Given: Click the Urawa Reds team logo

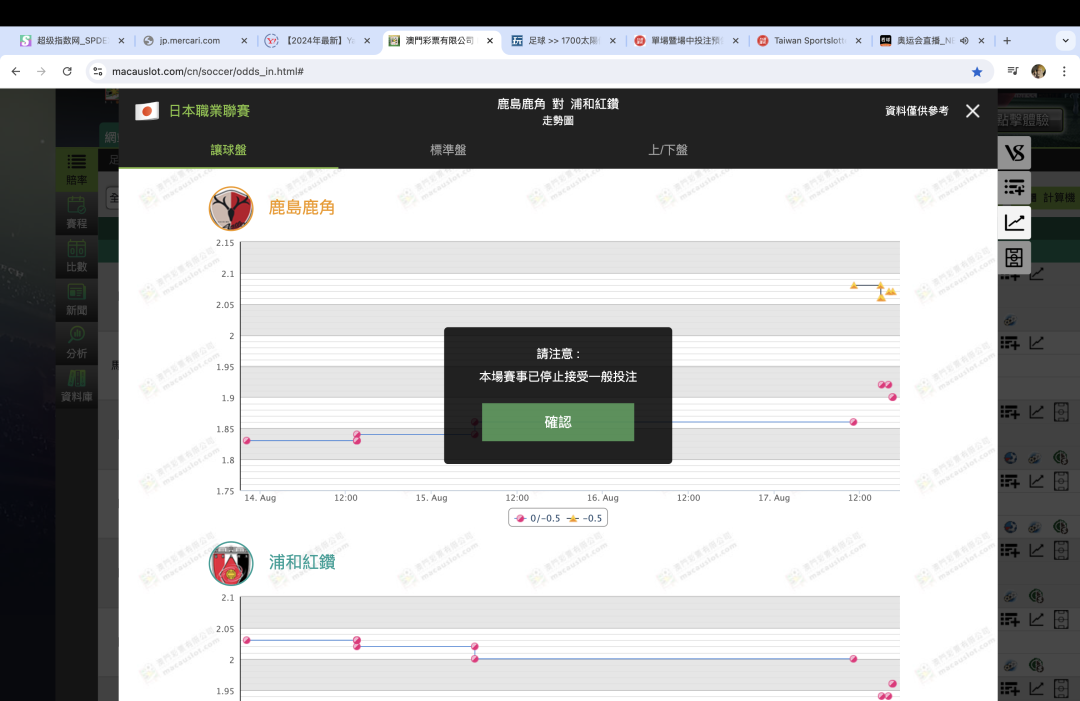Looking at the screenshot, I should click(231, 563).
